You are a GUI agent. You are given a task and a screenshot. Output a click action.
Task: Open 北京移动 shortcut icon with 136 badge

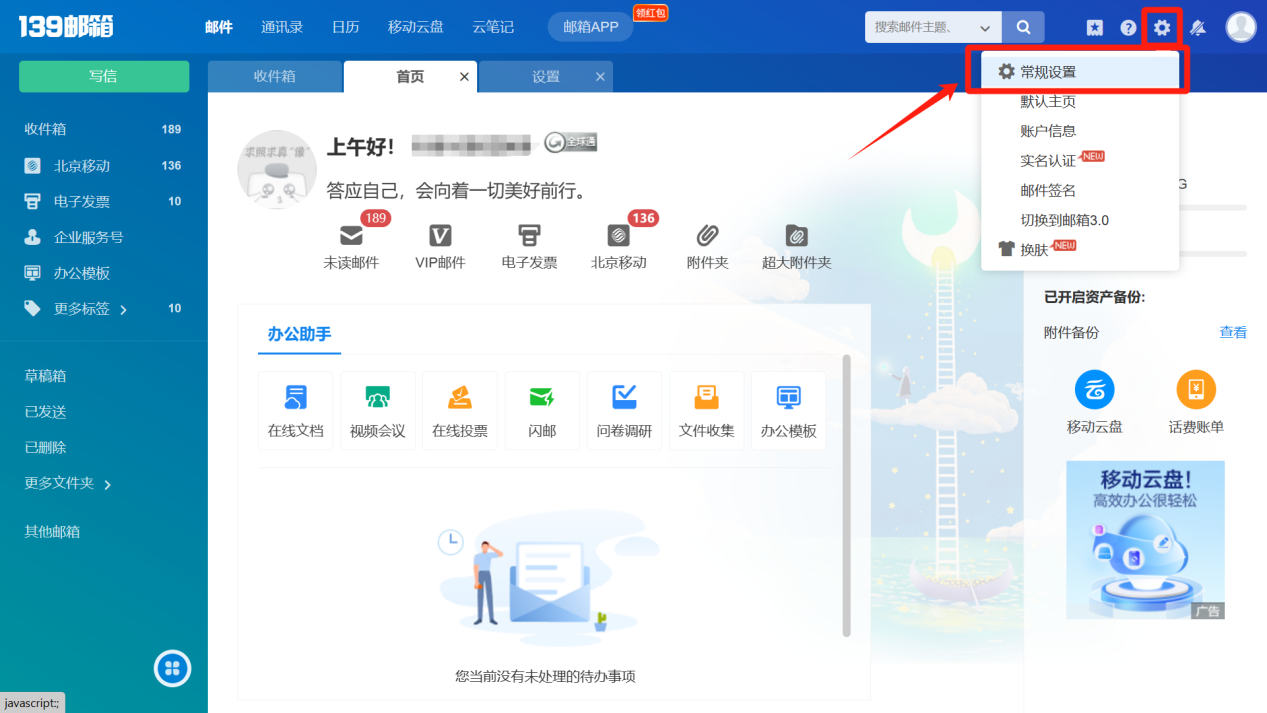[x=619, y=236]
